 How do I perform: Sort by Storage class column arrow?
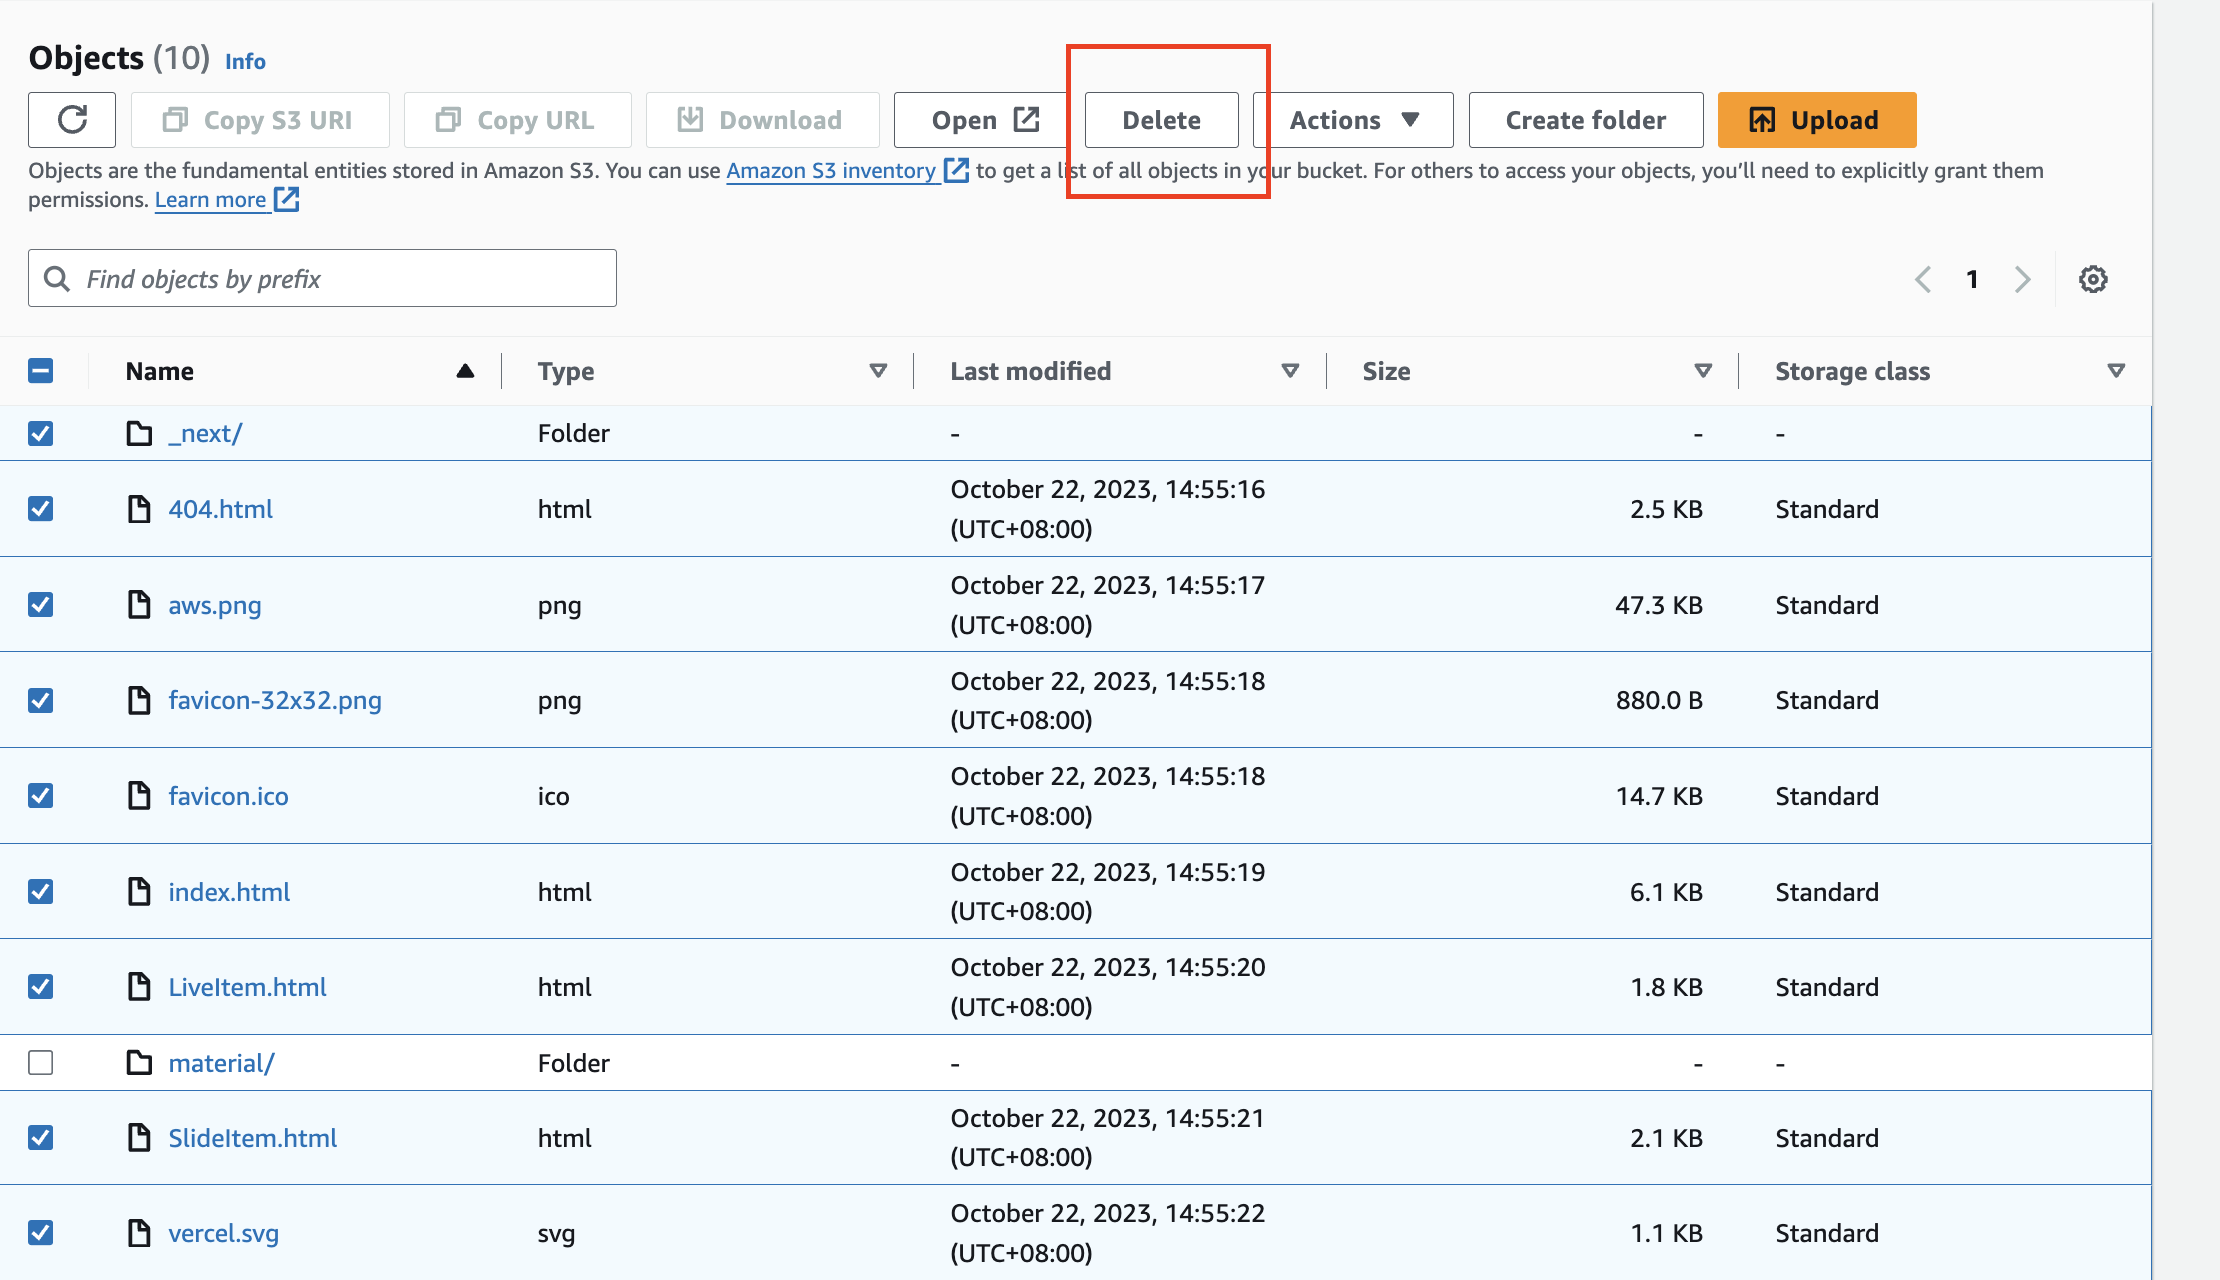pyautogui.click(x=2116, y=371)
